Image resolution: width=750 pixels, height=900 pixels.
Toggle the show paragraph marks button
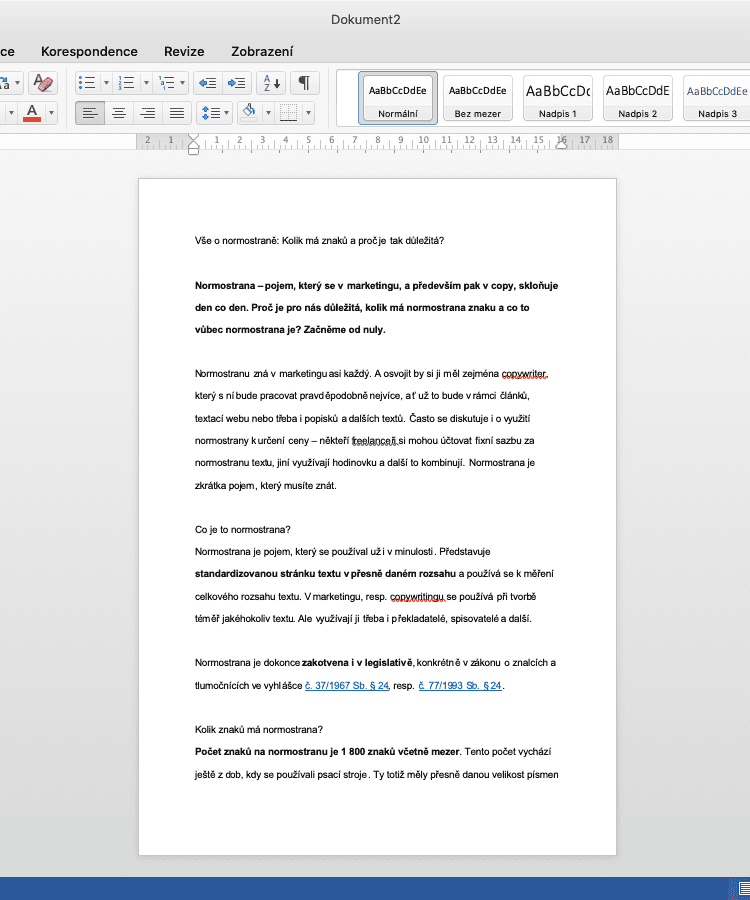point(304,82)
